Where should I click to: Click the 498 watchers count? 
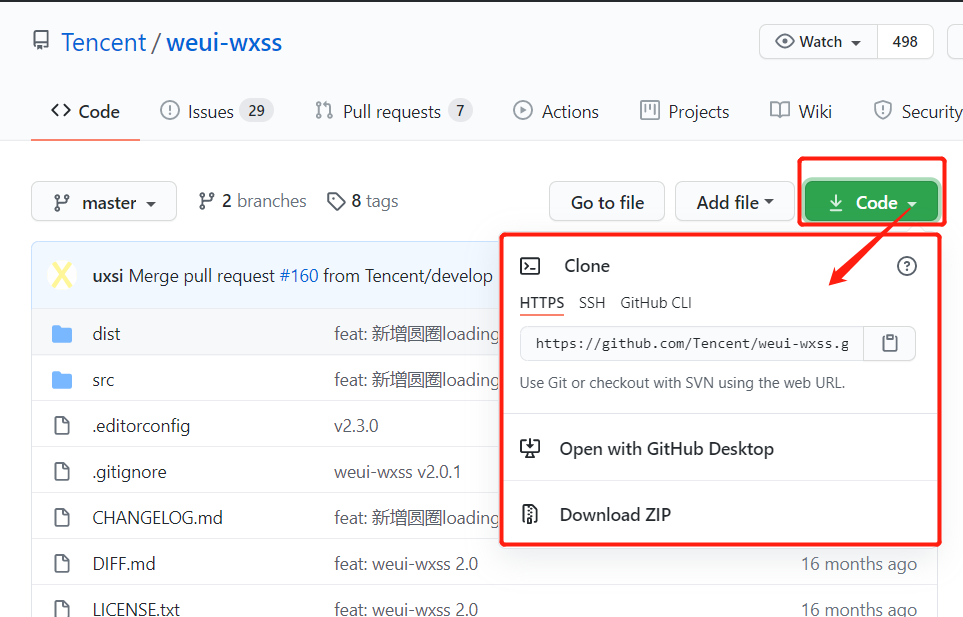(x=905, y=42)
